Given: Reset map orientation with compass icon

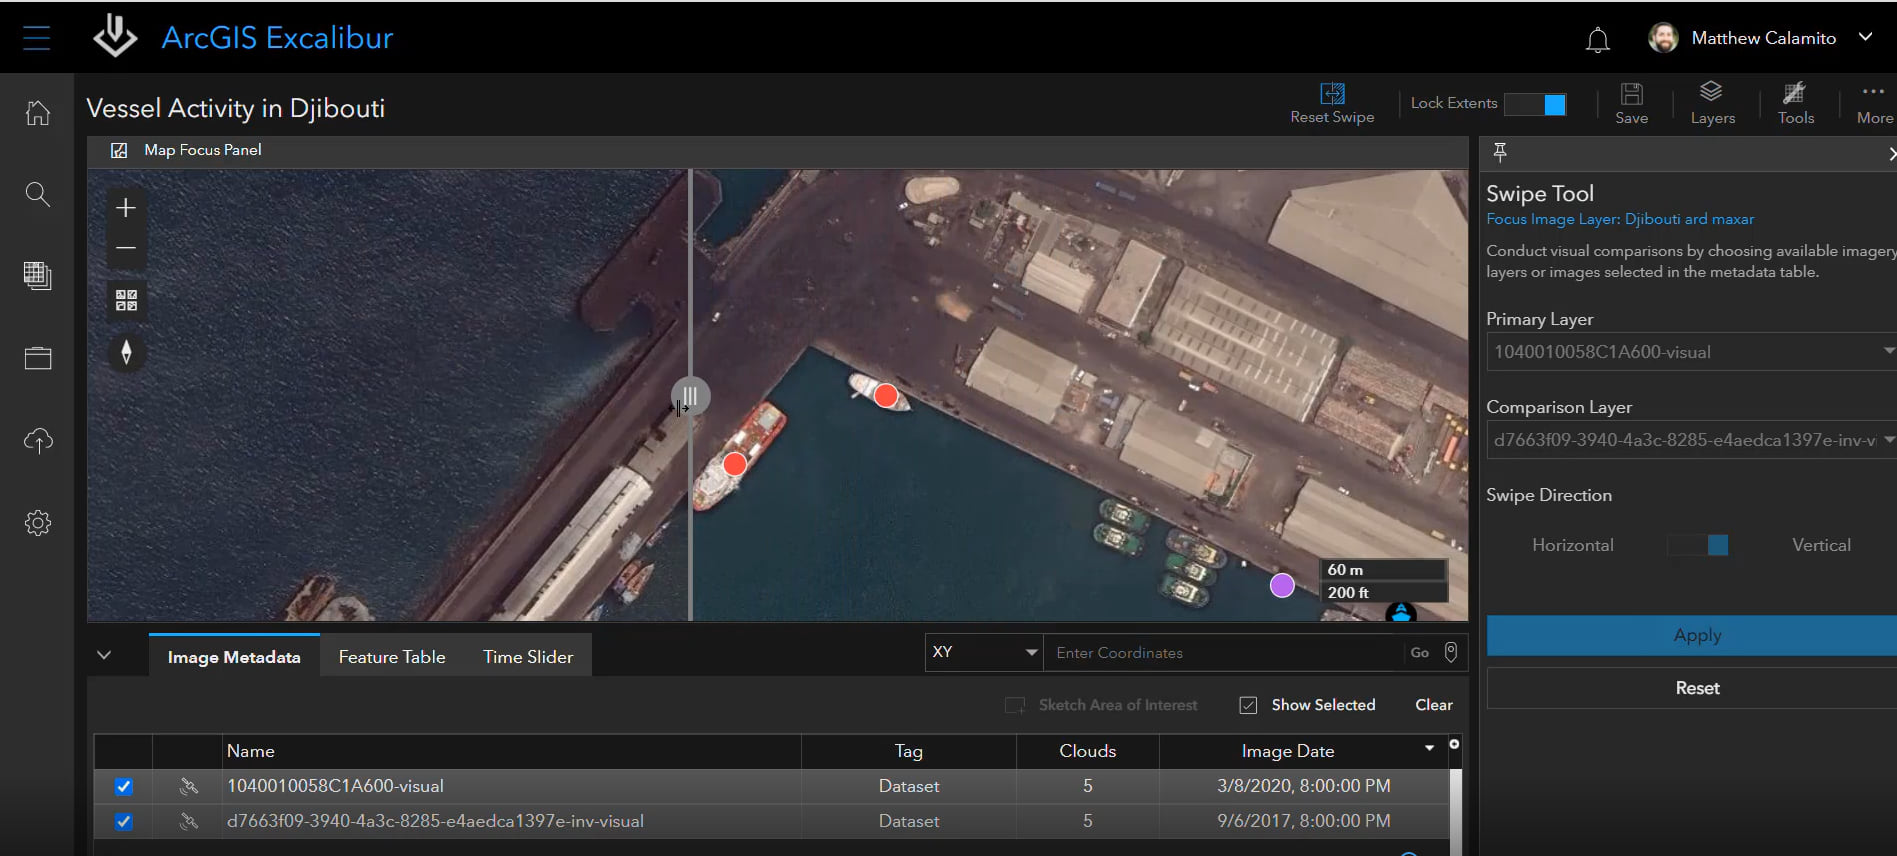Looking at the screenshot, I should click(x=126, y=353).
